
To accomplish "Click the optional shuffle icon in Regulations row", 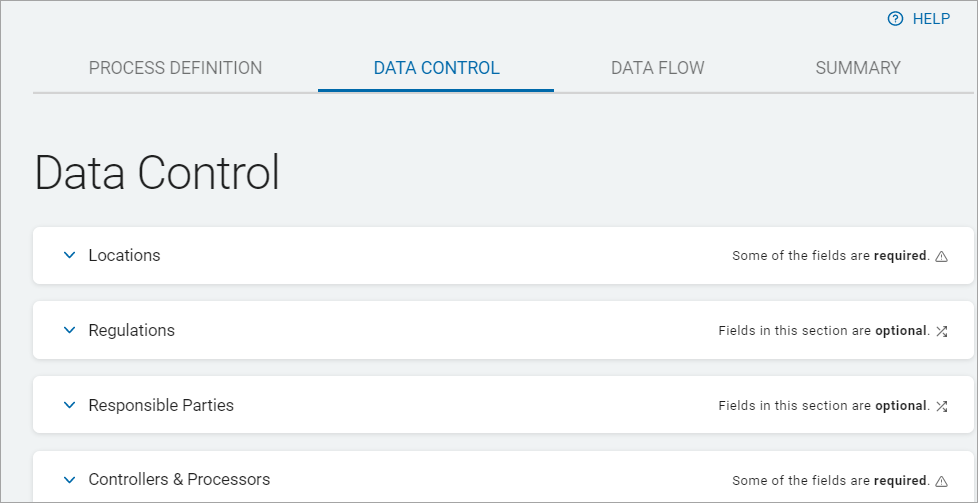I will (941, 331).
